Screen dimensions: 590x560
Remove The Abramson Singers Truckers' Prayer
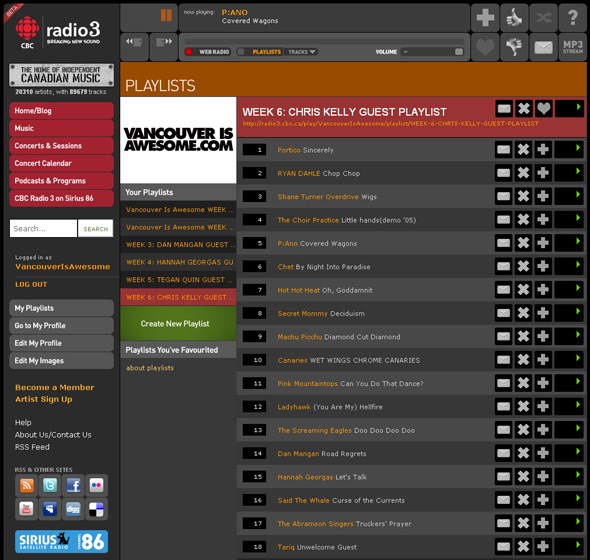click(x=523, y=523)
